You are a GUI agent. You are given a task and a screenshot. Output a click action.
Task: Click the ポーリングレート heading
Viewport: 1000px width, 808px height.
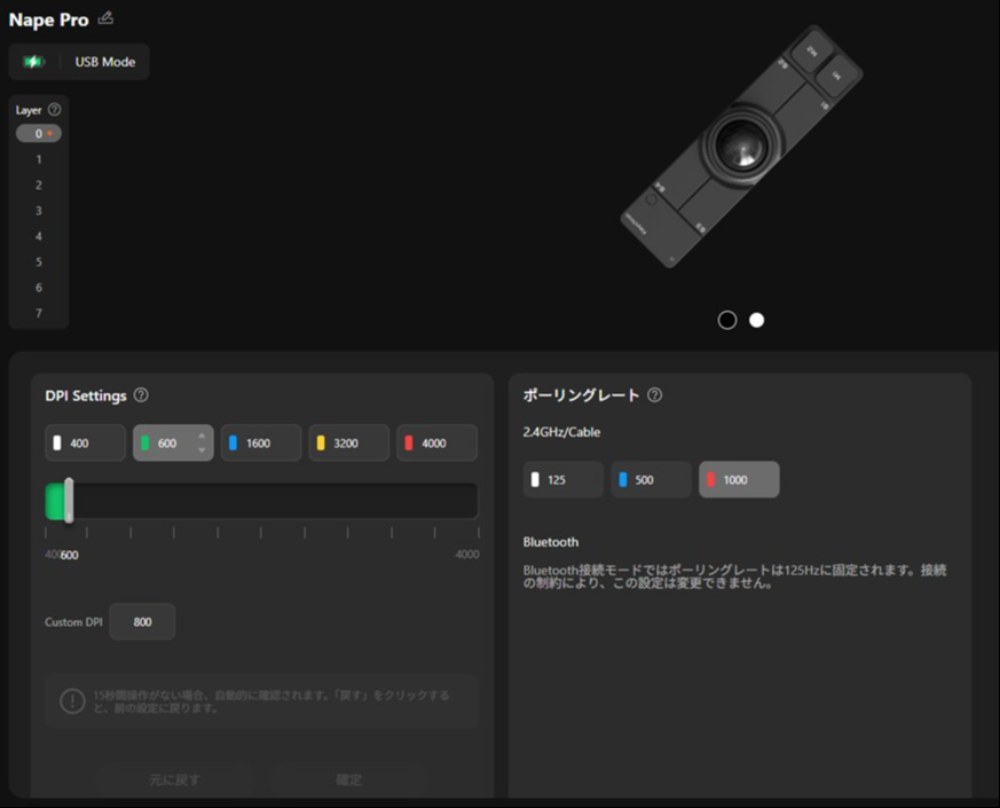(x=581, y=395)
